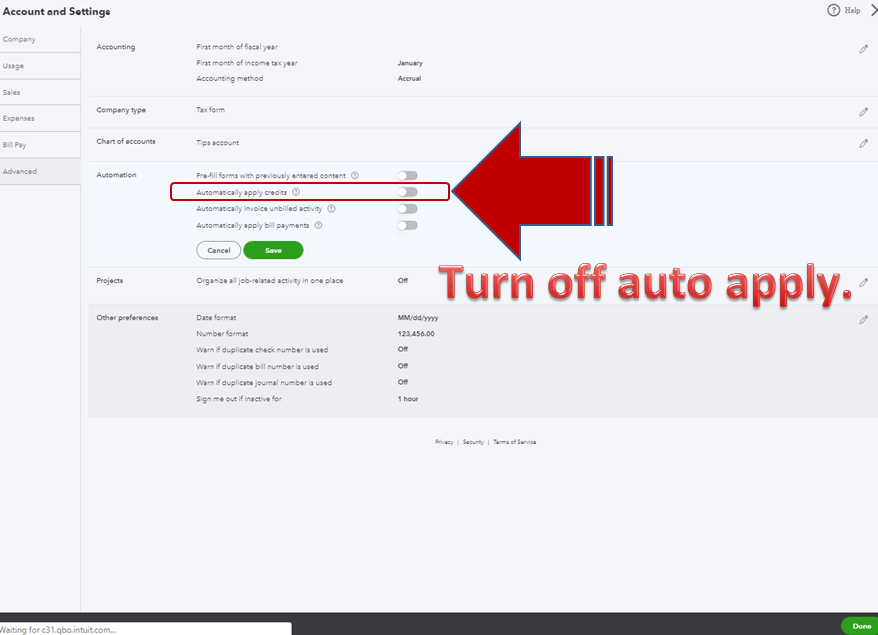Image resolution: width=878 pixels, height=635 pixels.
Task: Open the Bill Pay settings tab
Action: (x=40, y=144)
